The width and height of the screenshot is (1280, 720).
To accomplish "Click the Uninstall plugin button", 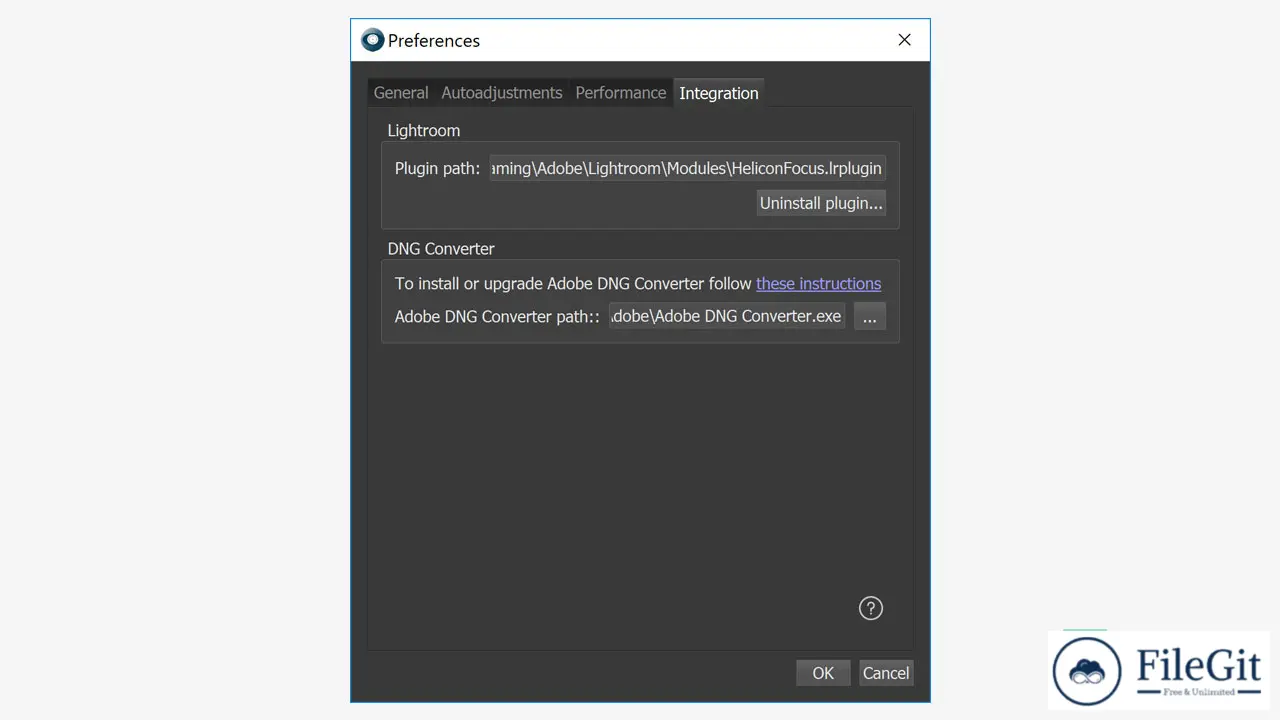I will (x=821, y=203).
